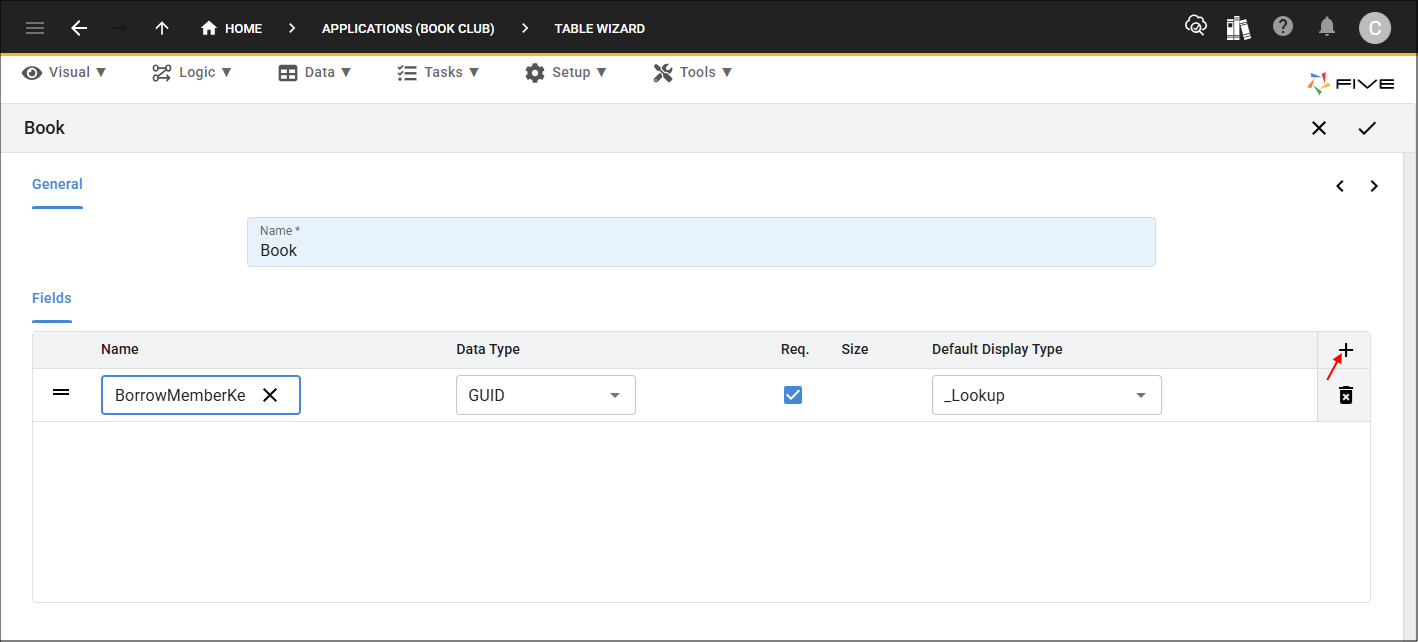Open the hamburger navigation menu

pyautogui.click(x=35, y=28)
